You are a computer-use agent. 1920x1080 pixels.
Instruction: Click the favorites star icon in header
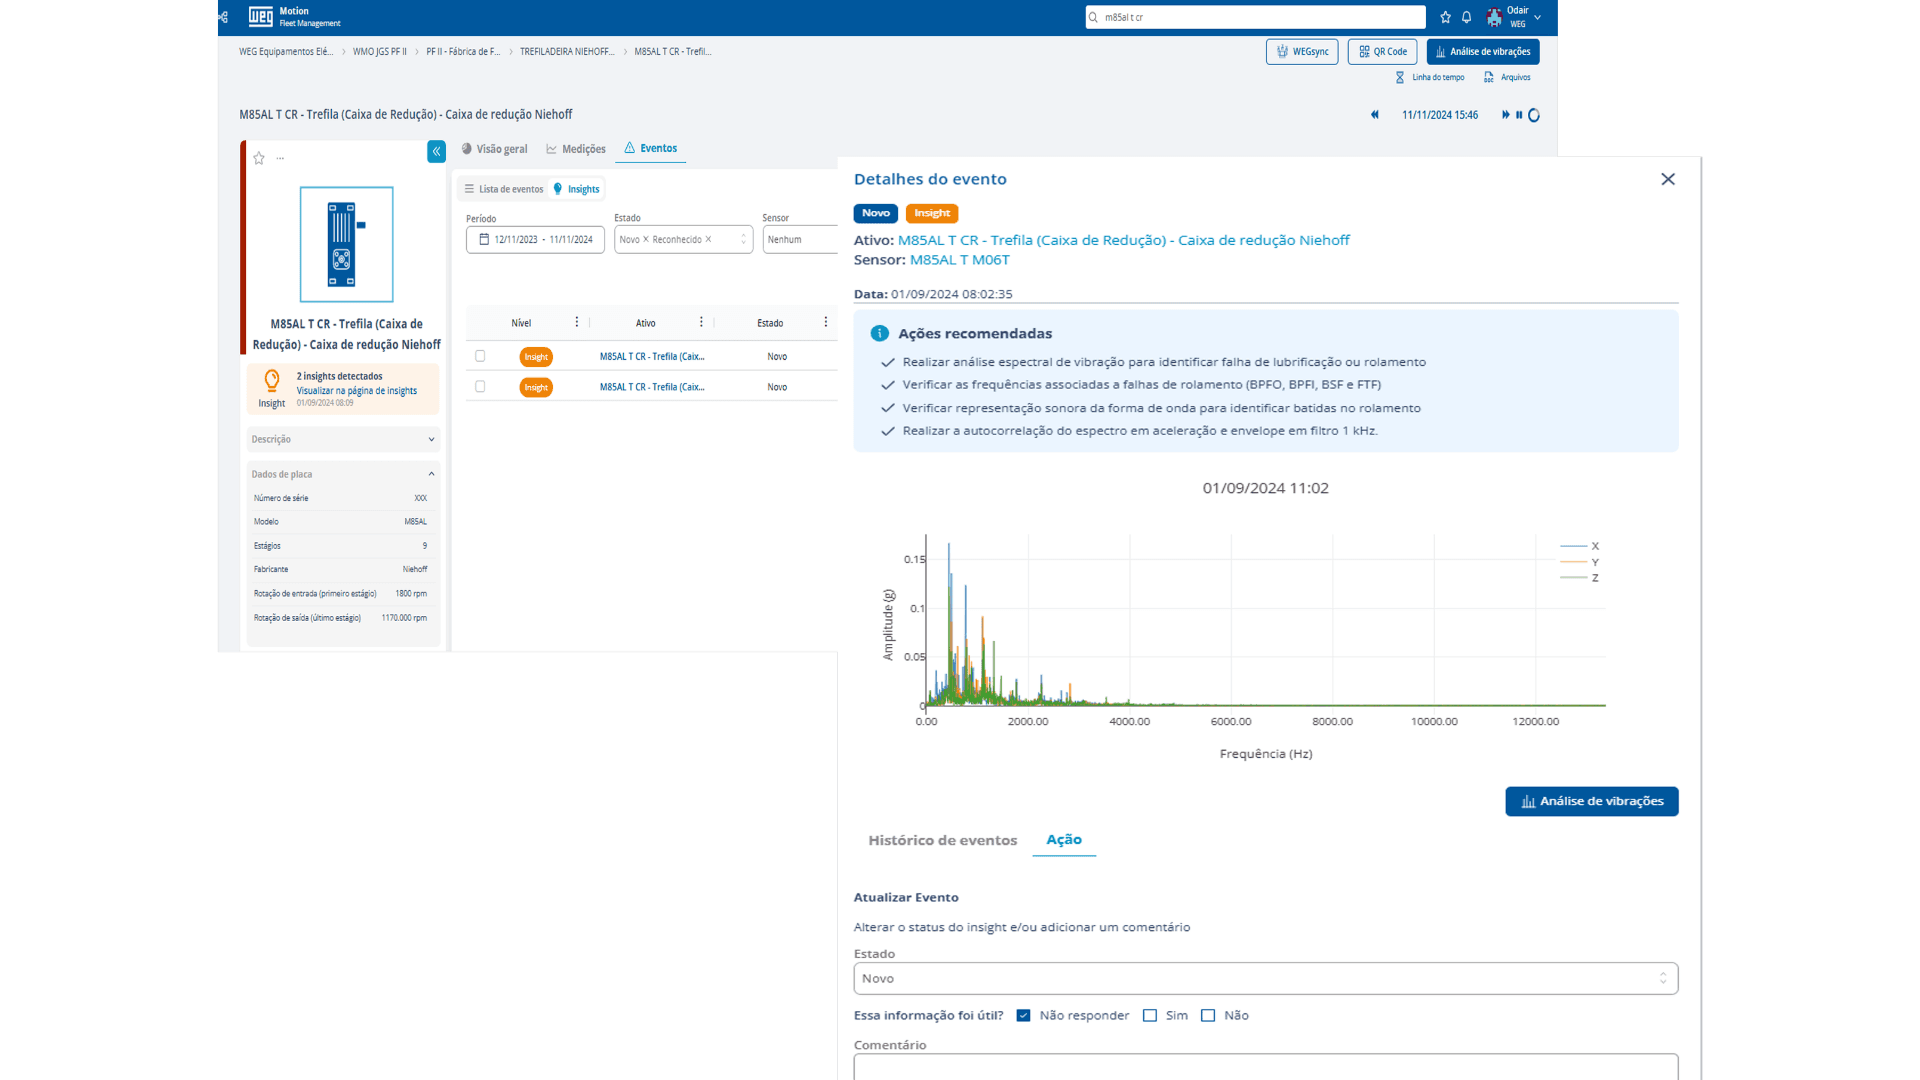pos(1445,17)
